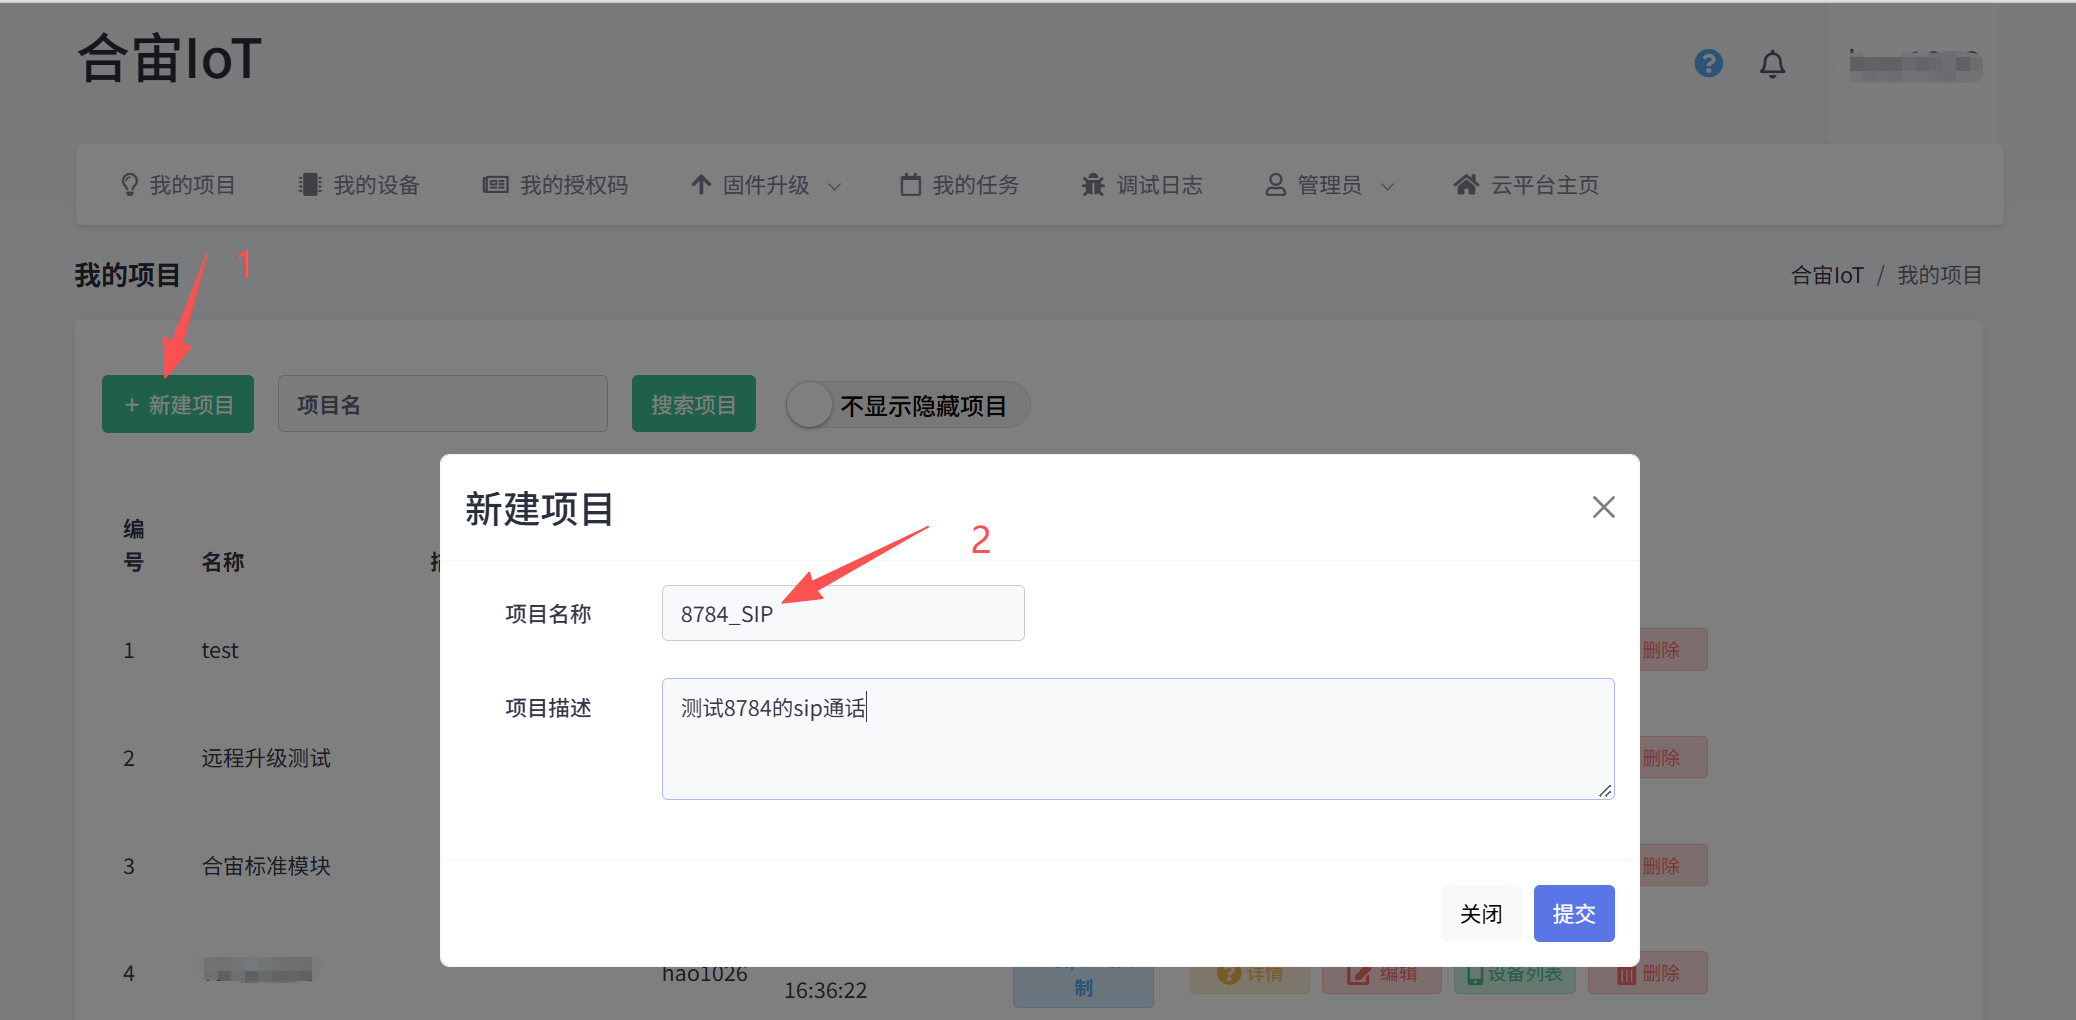Open 我的任务 menu item
The image size is (2076, 1020).
pyautogui.click(x=959, y=185)
